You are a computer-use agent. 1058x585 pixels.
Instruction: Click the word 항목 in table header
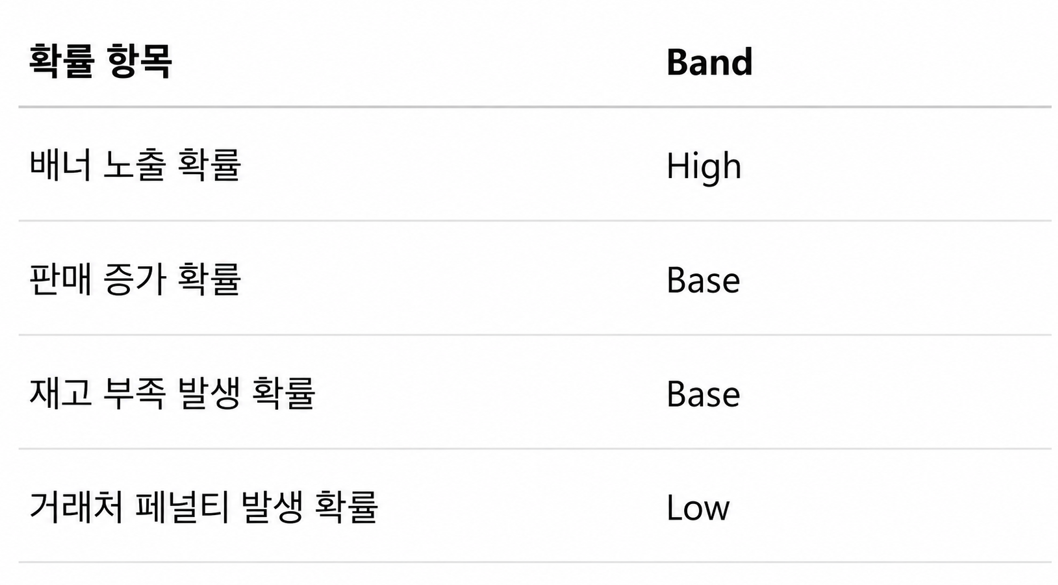(138, 61)
